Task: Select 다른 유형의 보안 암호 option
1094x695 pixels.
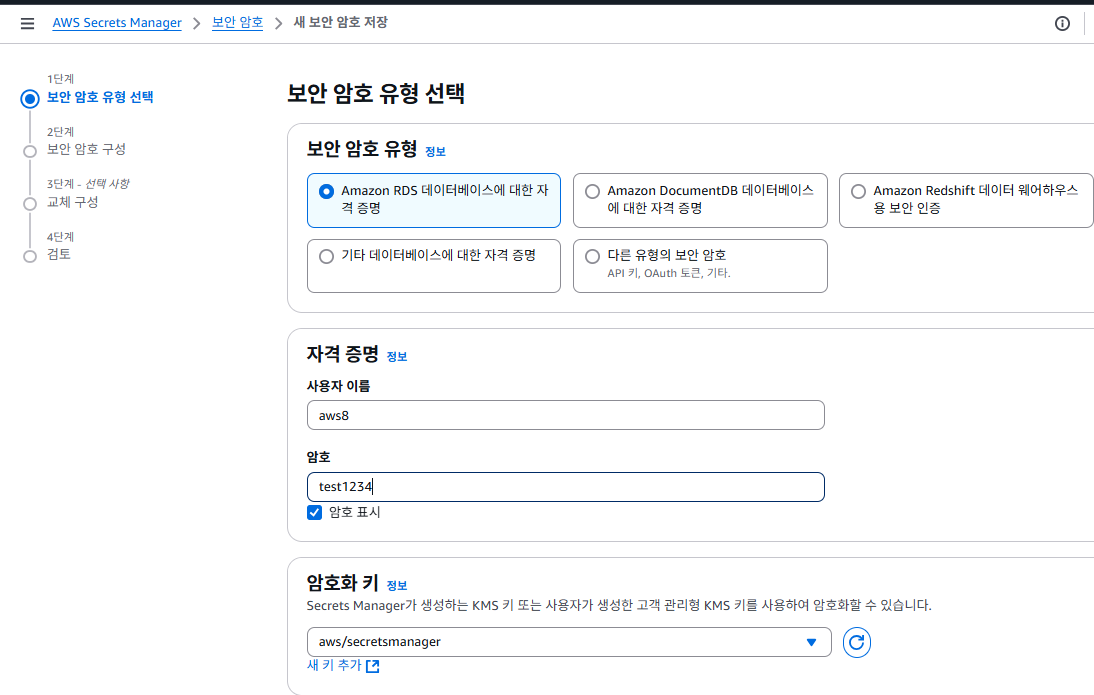Action: coord(700,266)
